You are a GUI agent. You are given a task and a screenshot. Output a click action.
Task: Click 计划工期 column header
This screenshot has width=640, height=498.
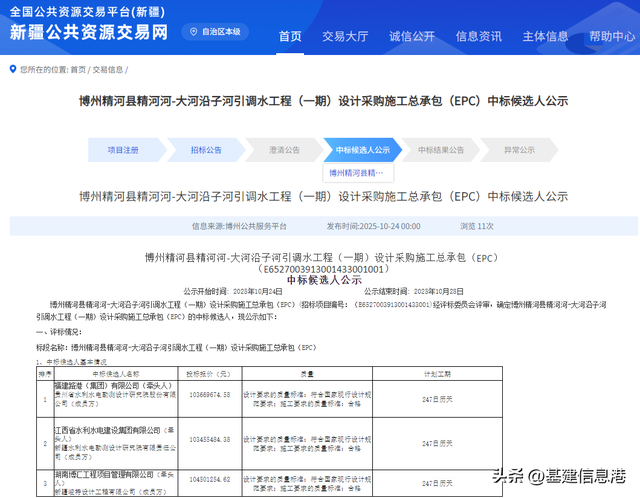[x=437, y=374]
